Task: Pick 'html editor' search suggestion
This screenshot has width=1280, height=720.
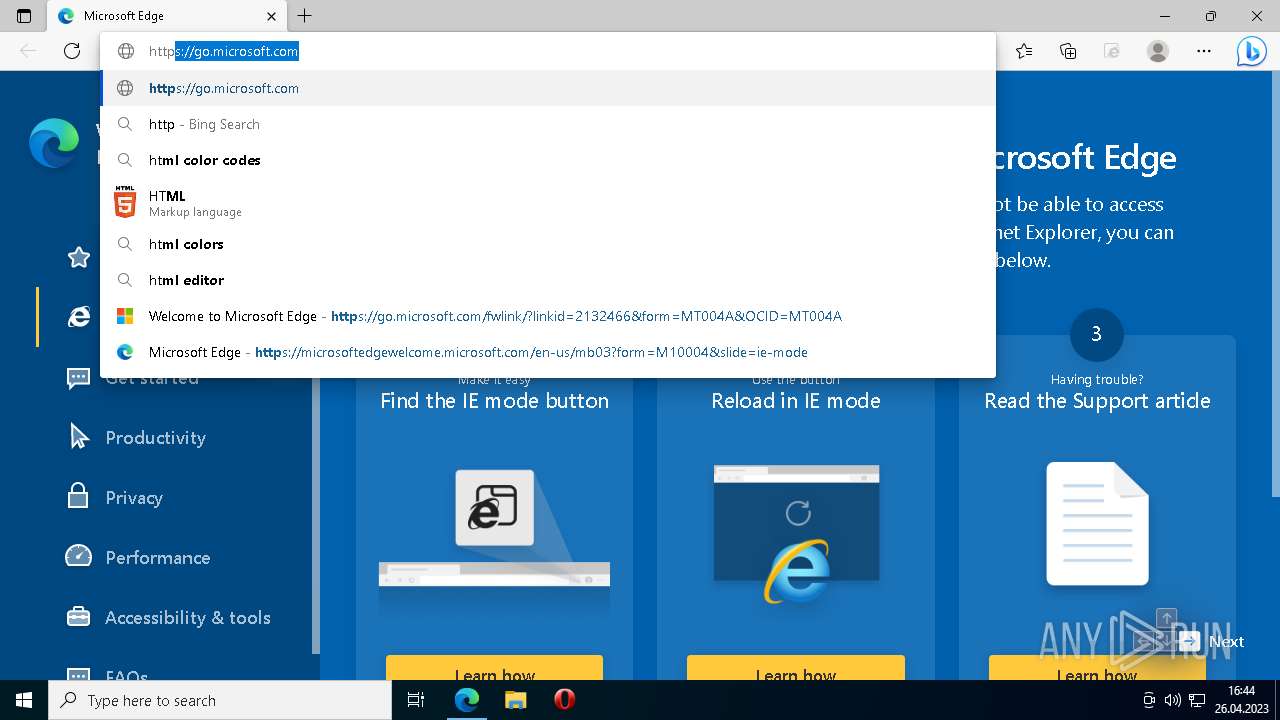Action: 548,280
